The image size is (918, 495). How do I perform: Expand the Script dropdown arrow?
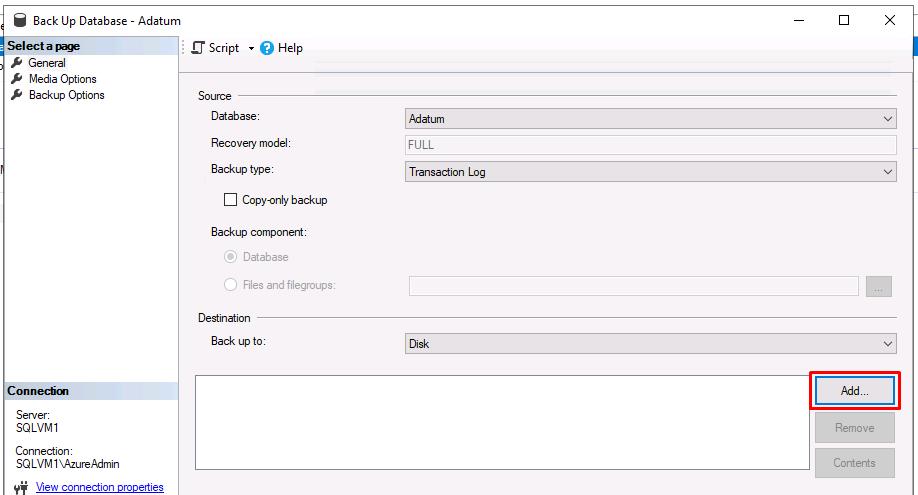tap(251, 49)
